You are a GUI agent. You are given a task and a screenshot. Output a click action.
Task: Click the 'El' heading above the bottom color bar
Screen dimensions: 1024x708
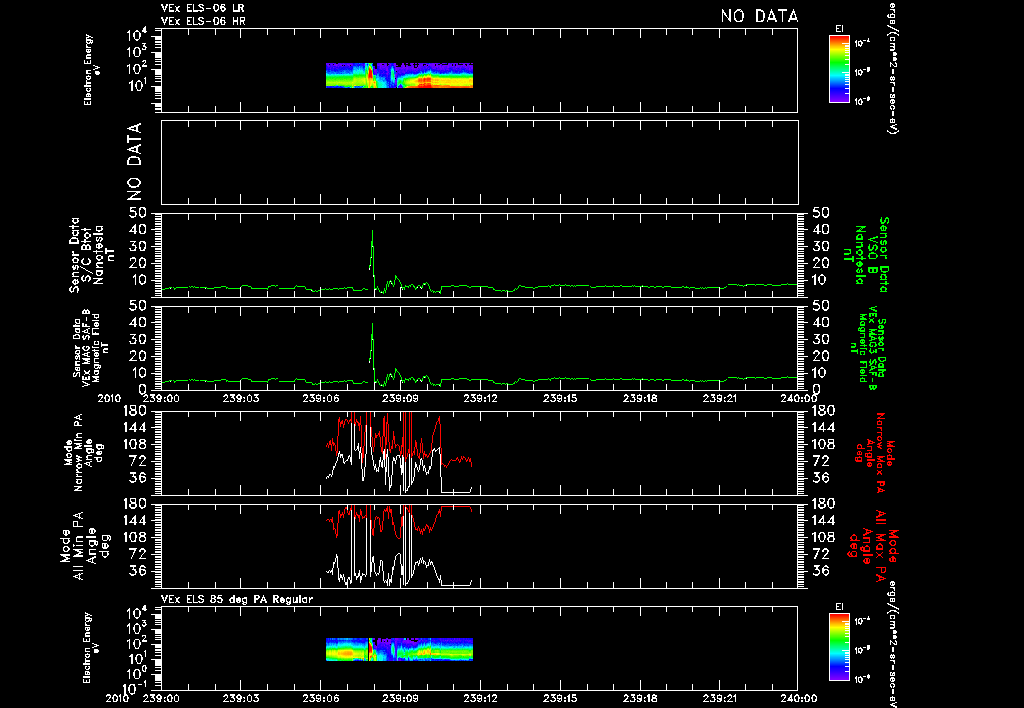839,607
